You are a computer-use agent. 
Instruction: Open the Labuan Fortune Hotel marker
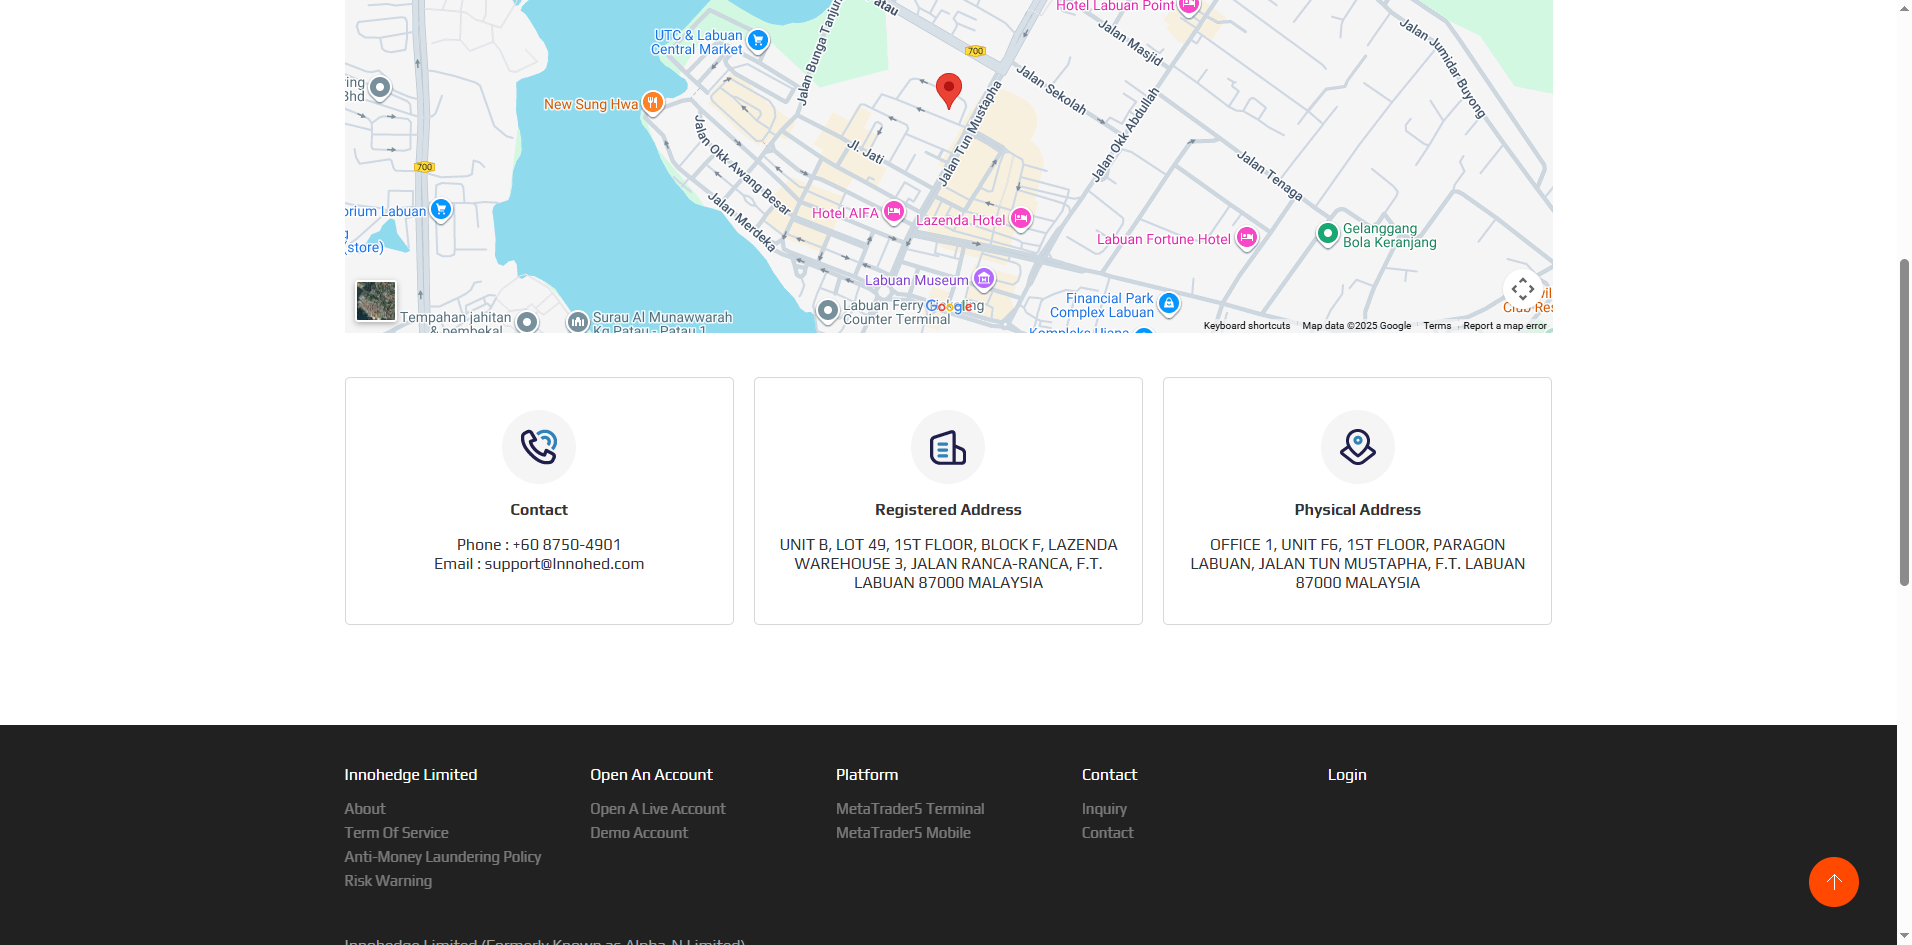[1246, 238]
